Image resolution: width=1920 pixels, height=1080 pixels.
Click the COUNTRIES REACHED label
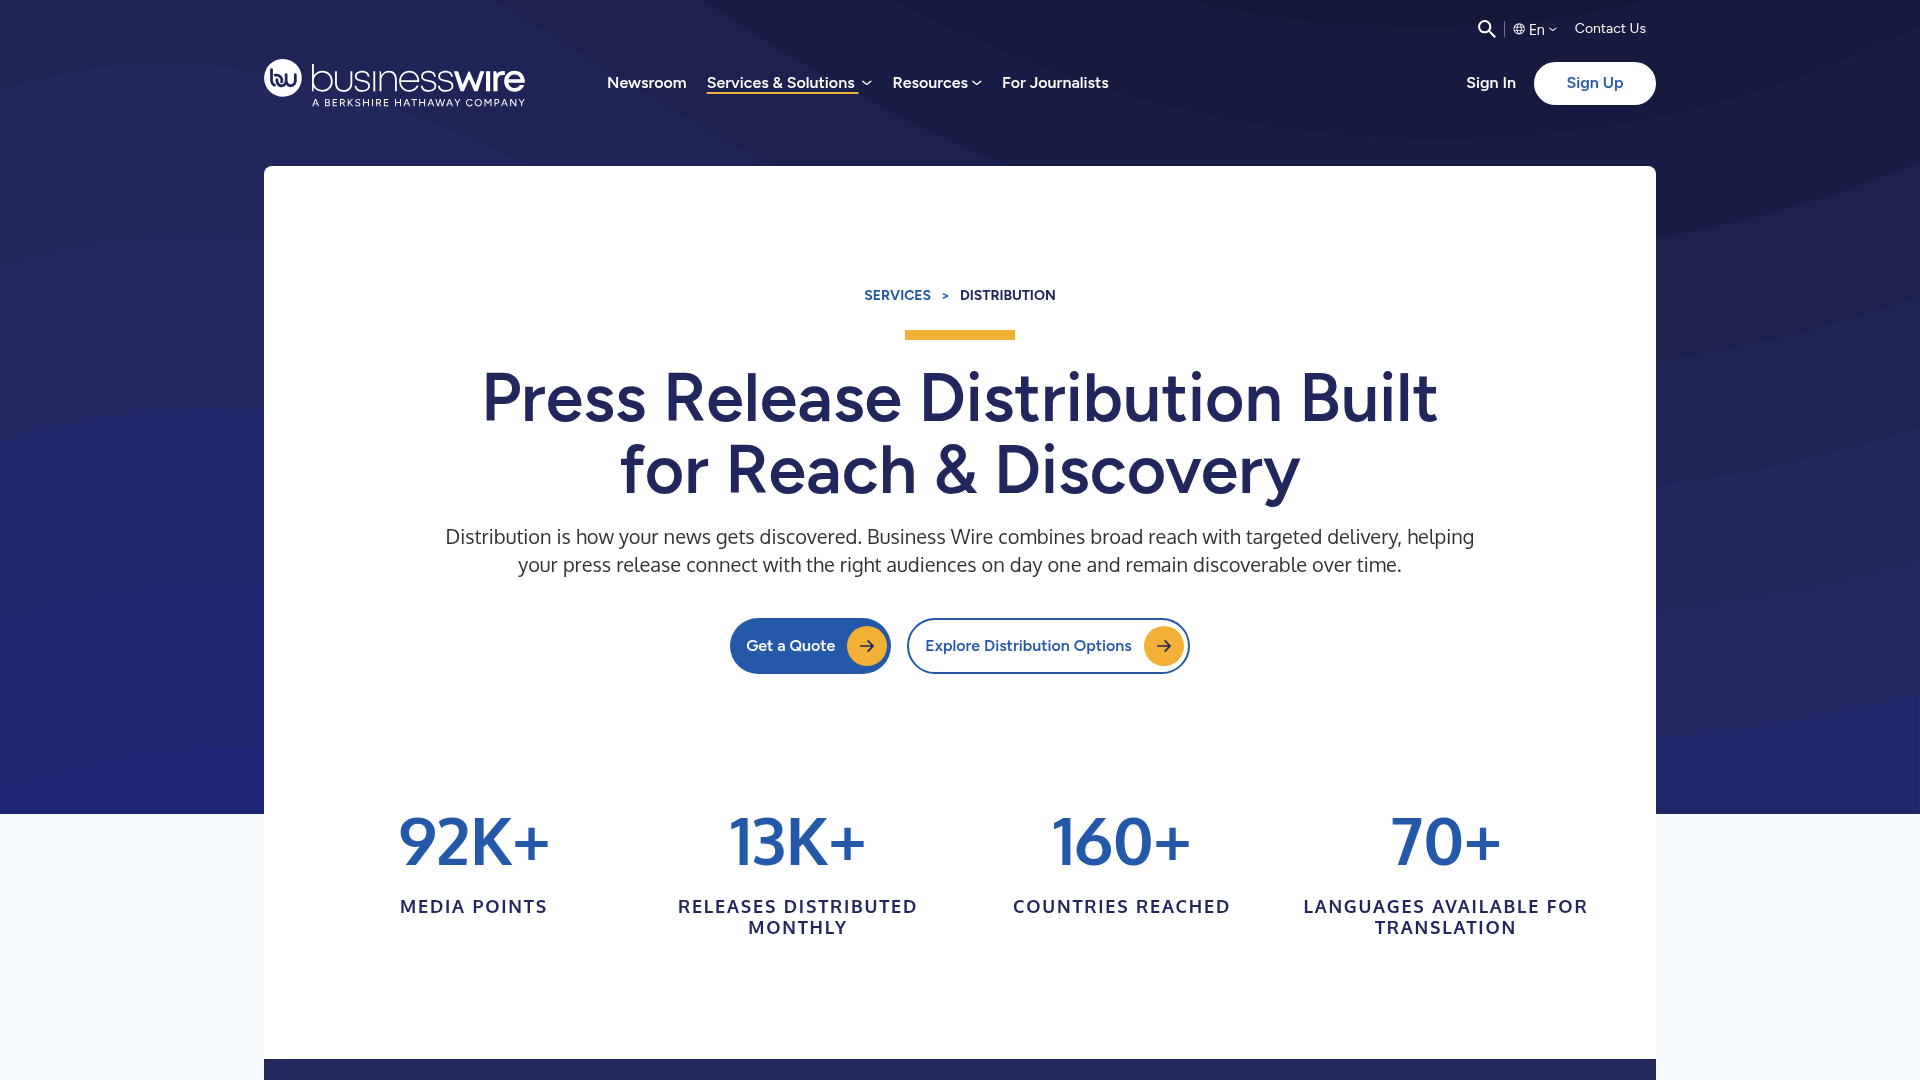tap(1122, 906)
